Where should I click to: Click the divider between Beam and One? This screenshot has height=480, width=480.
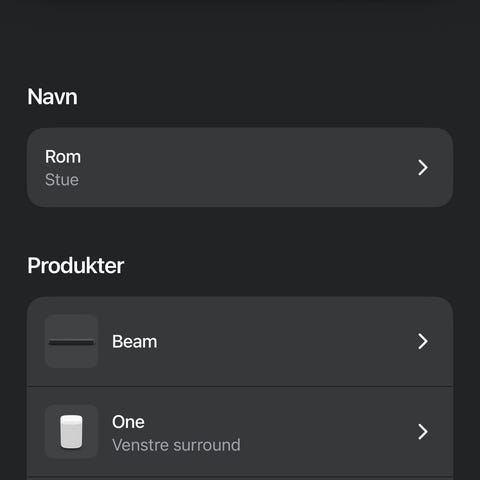(240, 387)
